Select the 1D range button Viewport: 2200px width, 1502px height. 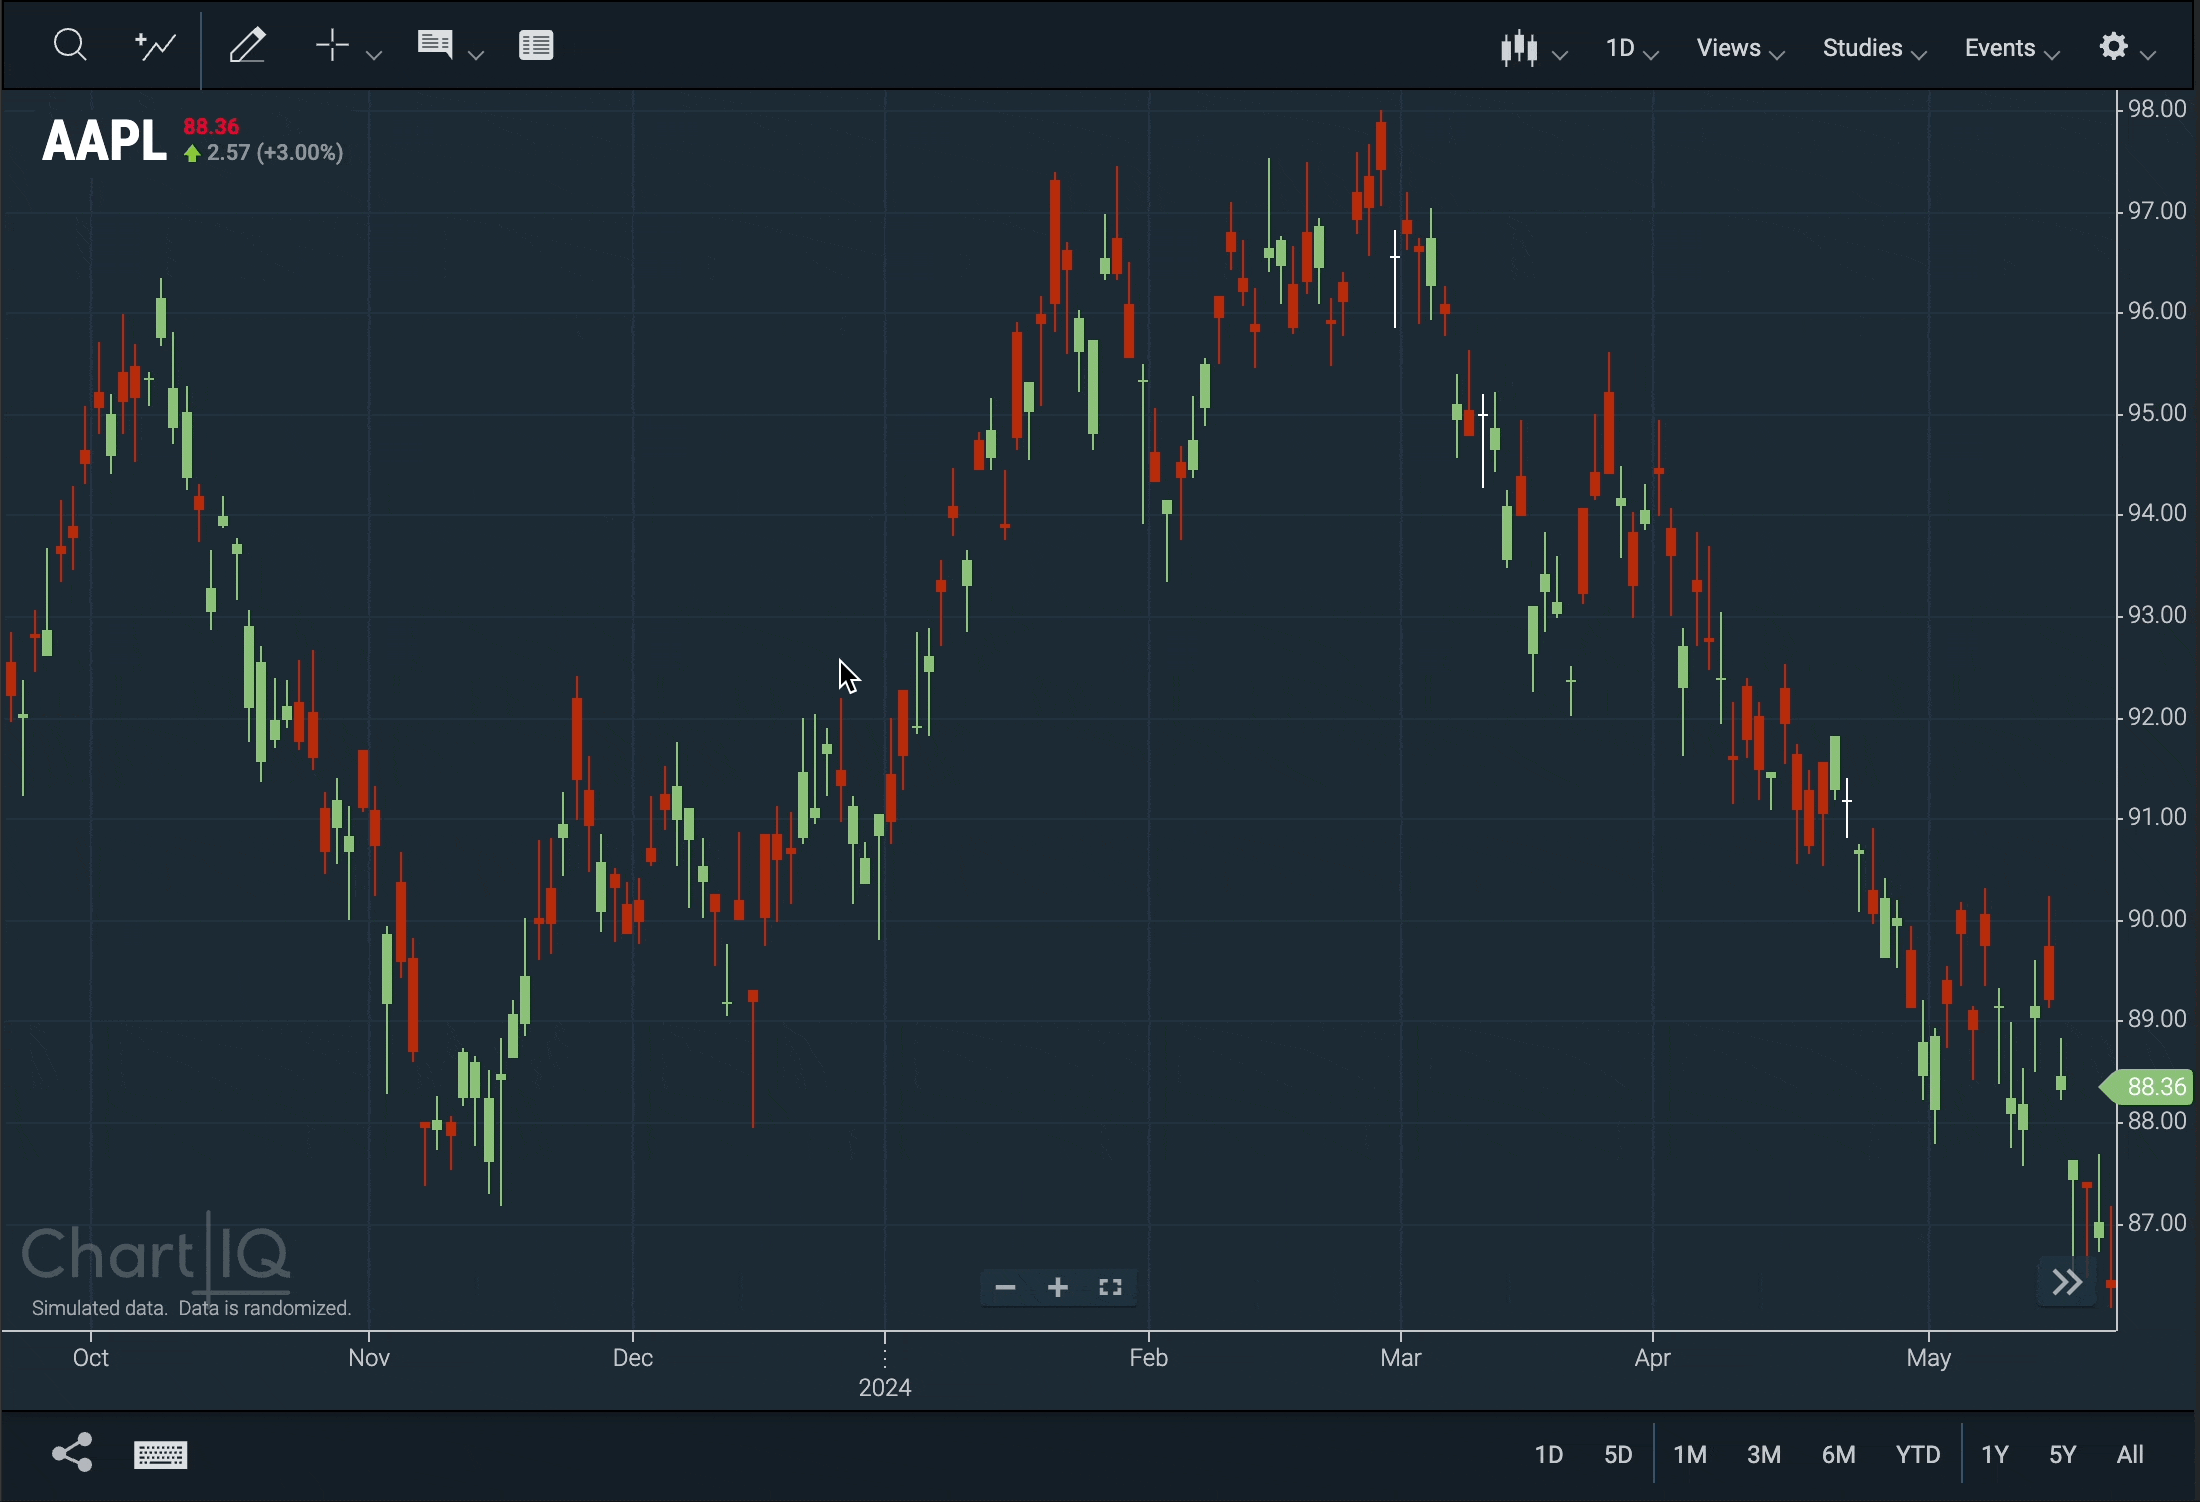tap(1549, 1455)
